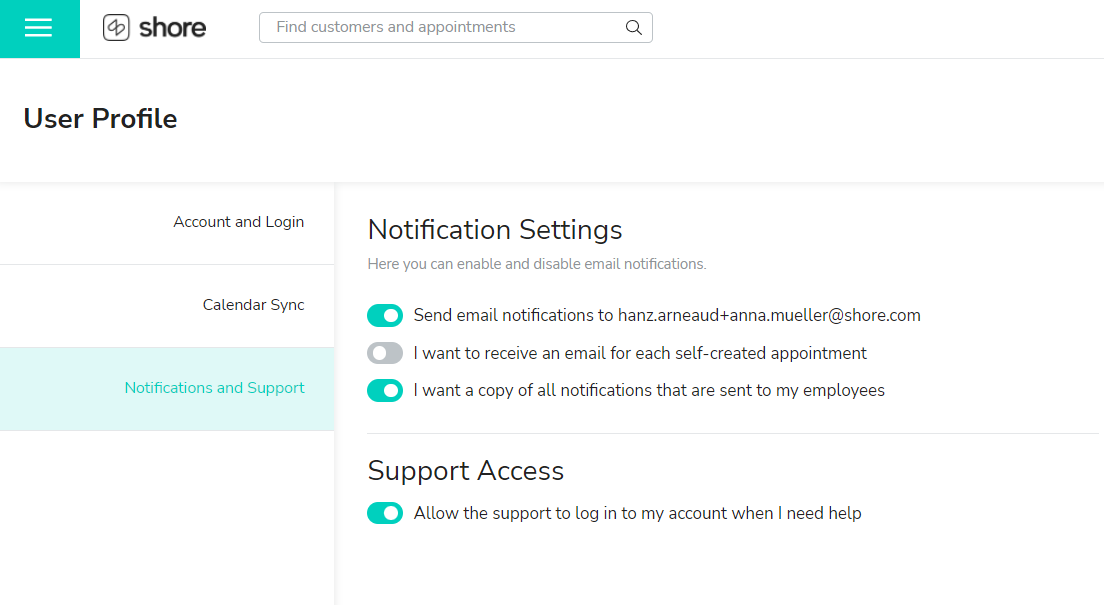
Task: Focus the customers and appointments search field
Action: (456, 27)
